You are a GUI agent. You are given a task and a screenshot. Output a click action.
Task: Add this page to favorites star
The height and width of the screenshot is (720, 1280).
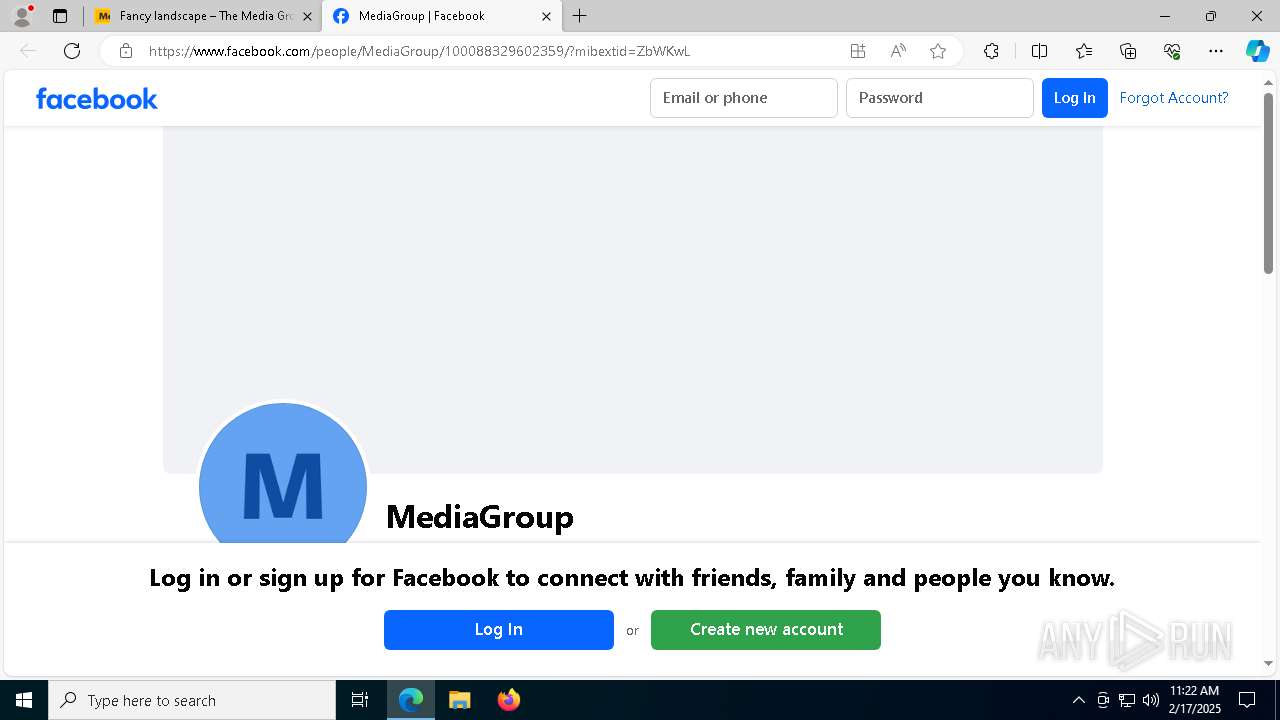click(938, 51)
